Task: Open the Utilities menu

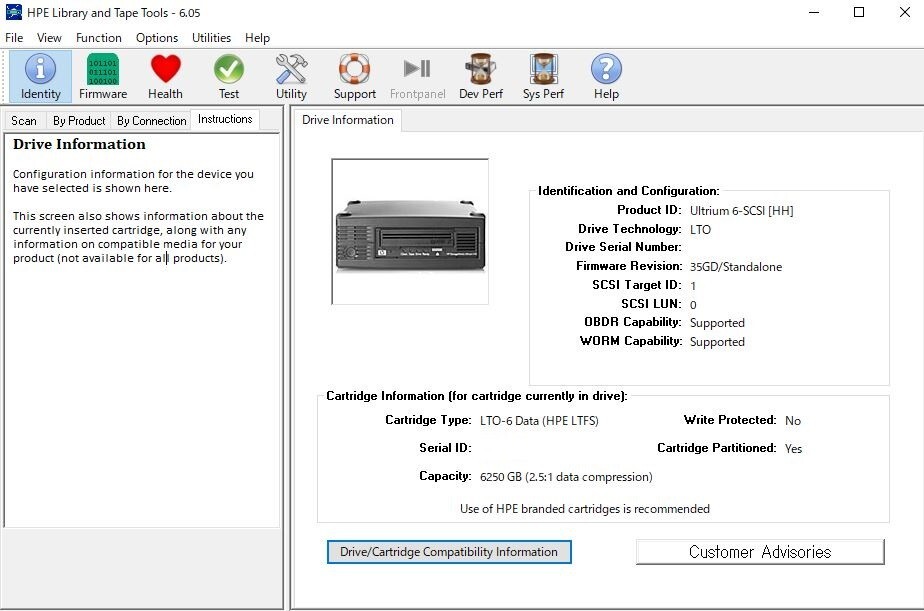Action: (x=211, y=38)
